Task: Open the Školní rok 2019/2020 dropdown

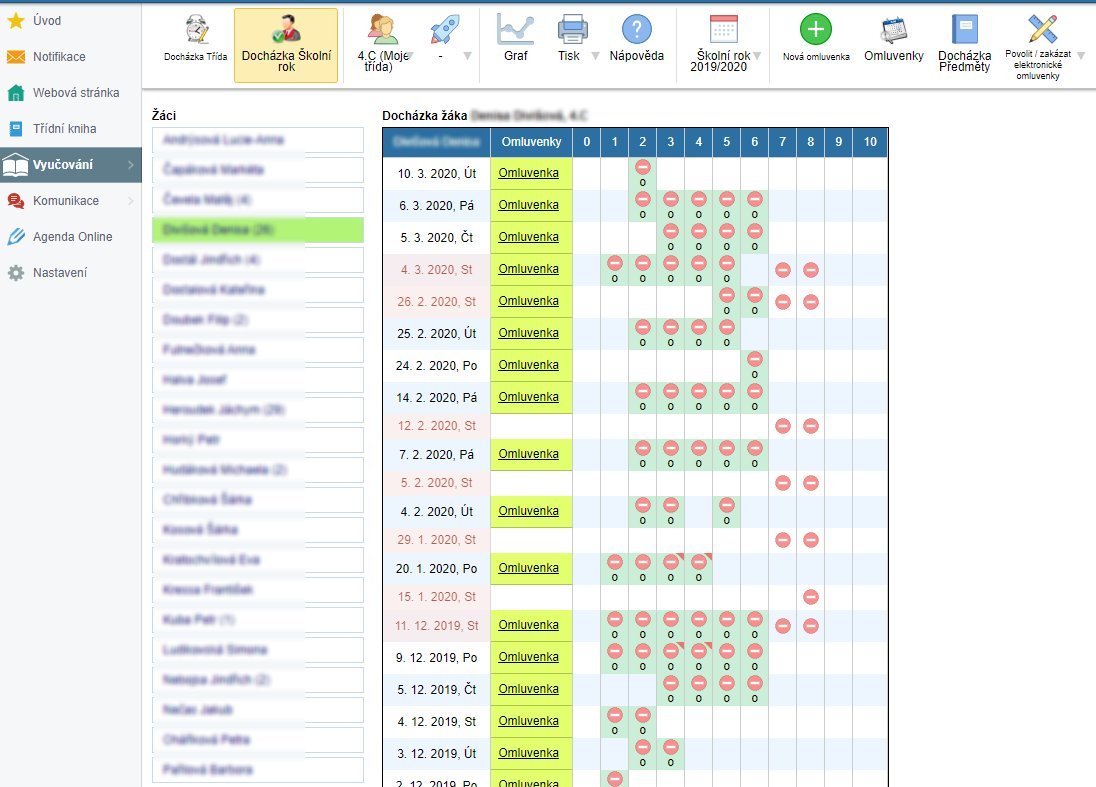Action: [x=757, y=56]
